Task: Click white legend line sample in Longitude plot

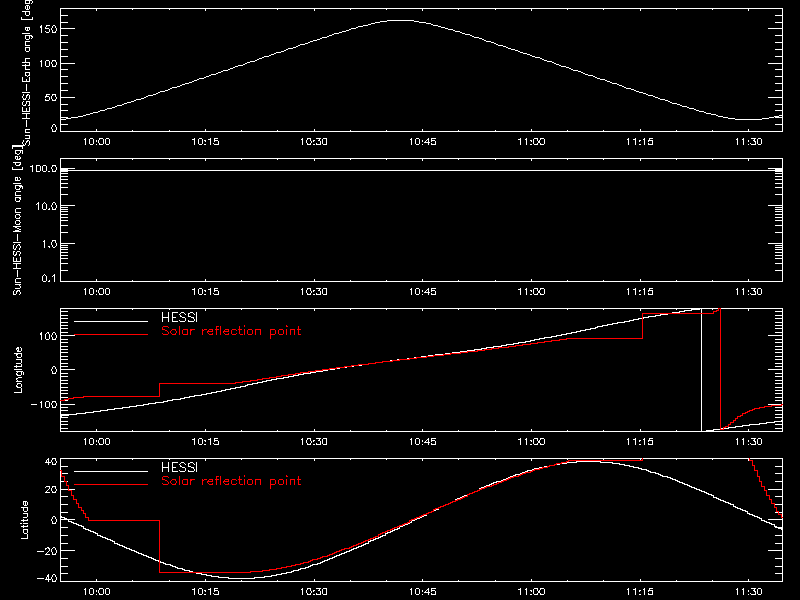Action: (111, 321)
